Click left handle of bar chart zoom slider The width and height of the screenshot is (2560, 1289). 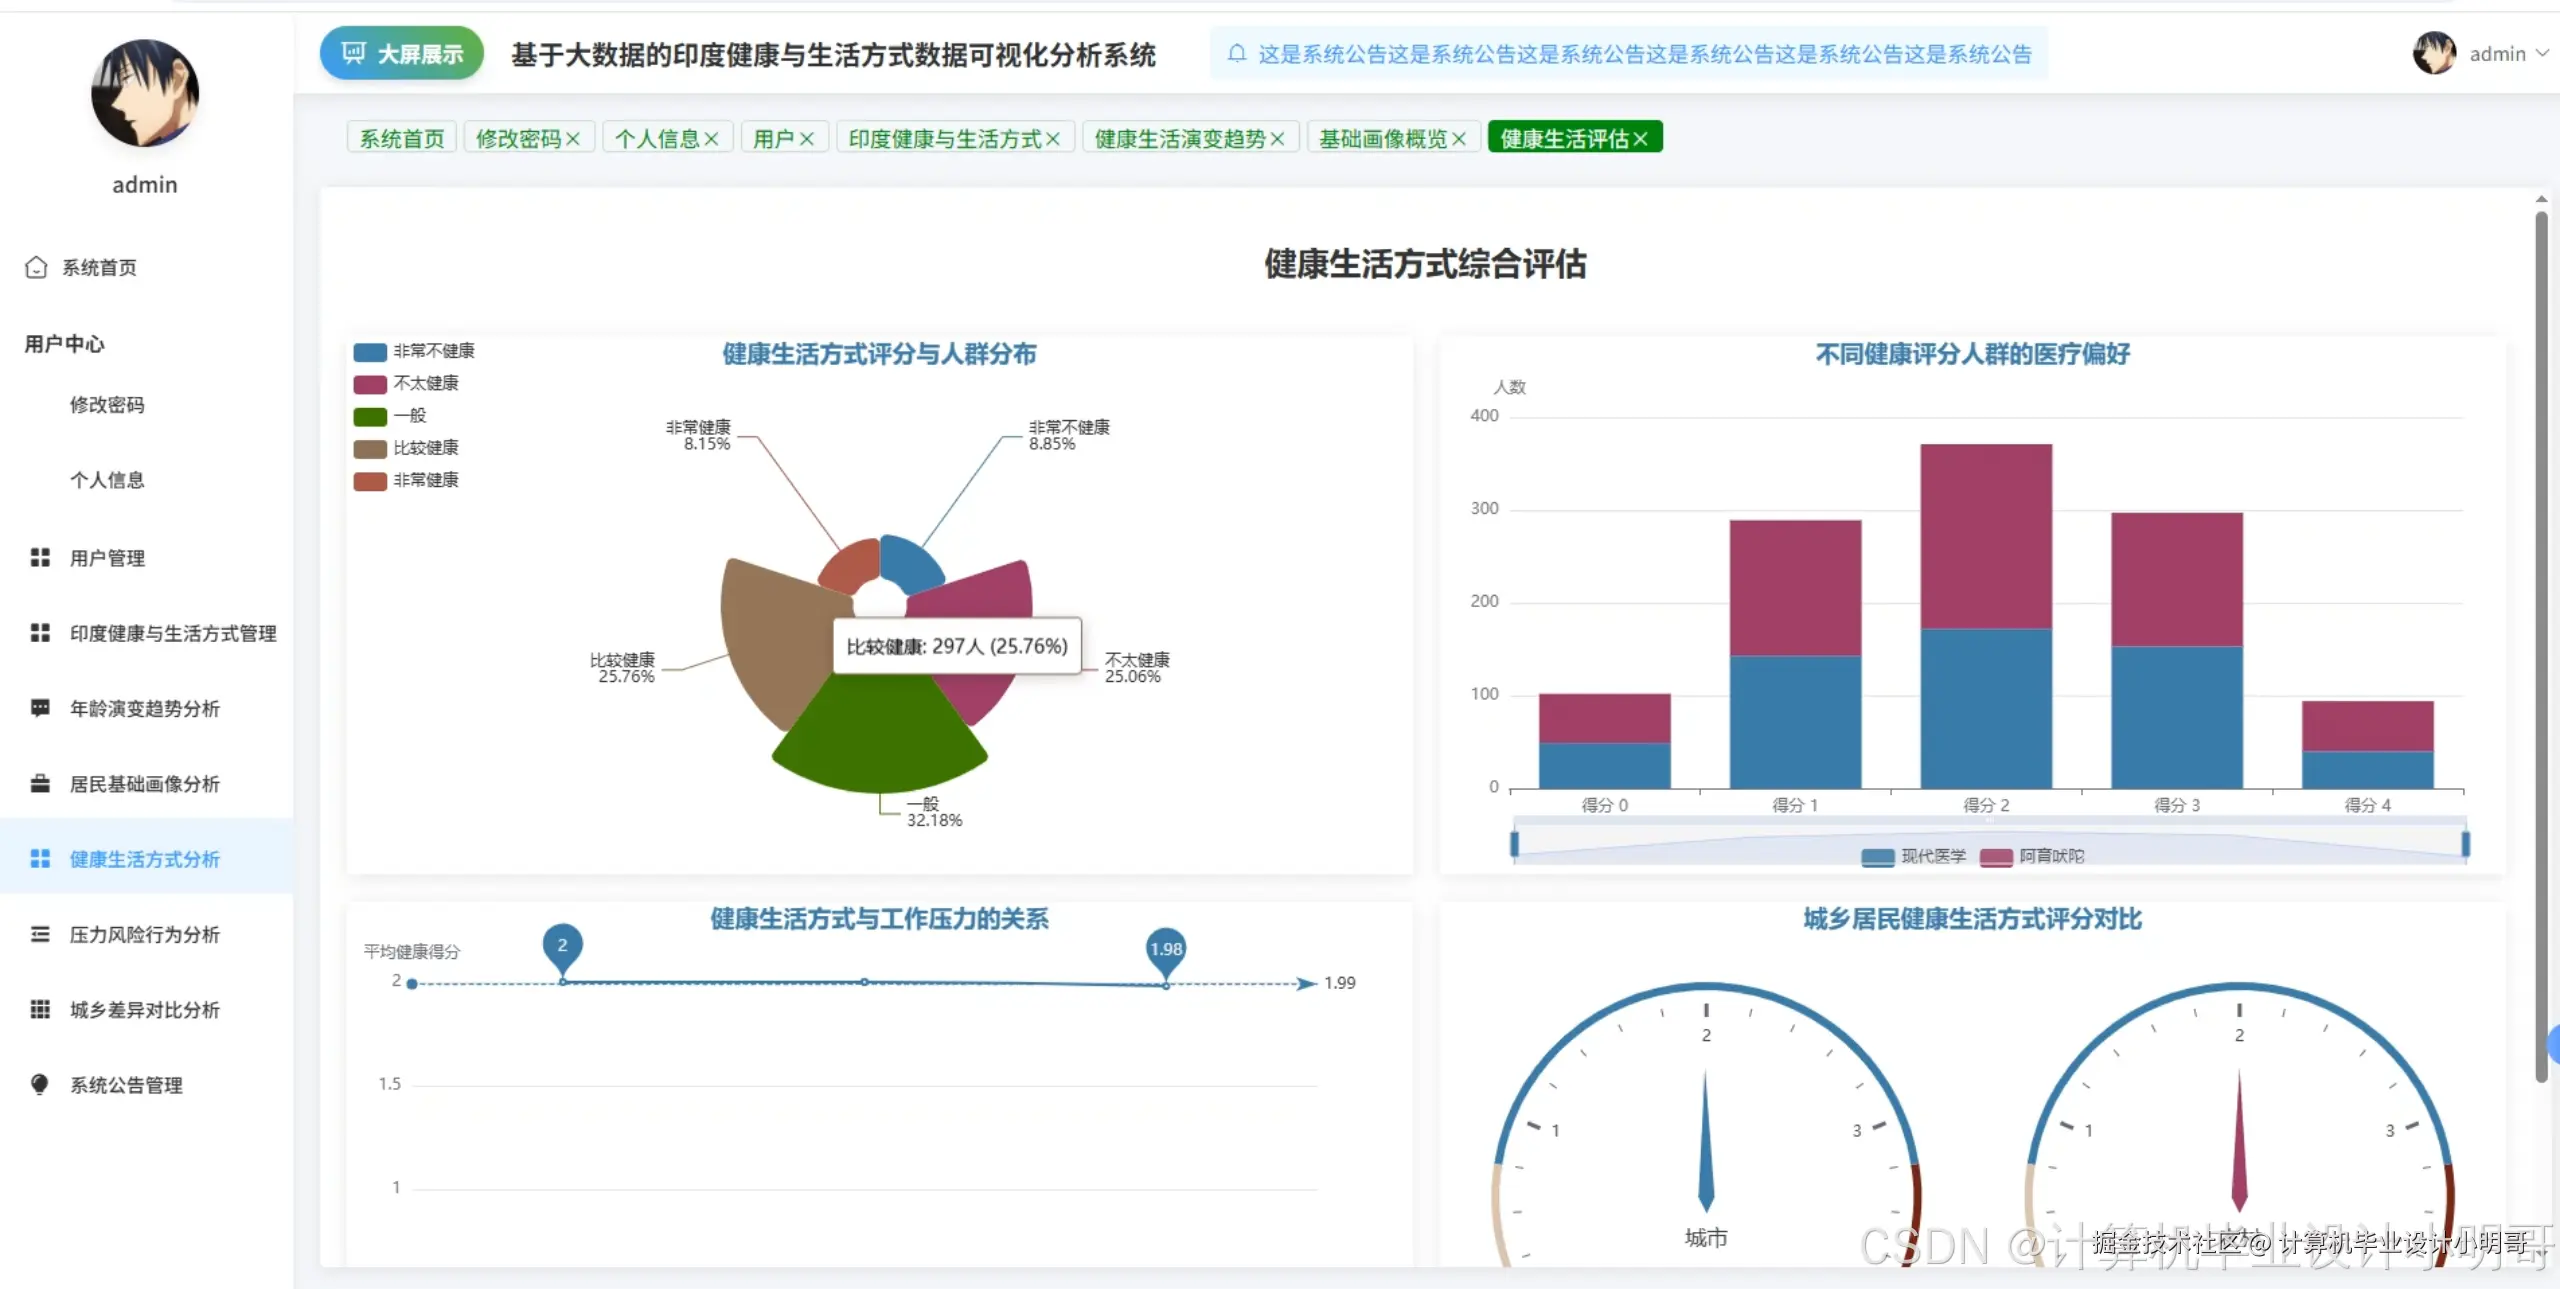pos(1514,844)
